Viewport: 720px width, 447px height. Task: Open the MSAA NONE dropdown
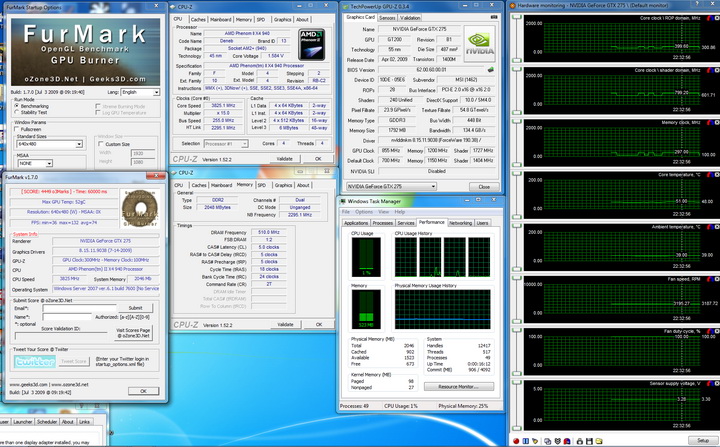(34, 162)
